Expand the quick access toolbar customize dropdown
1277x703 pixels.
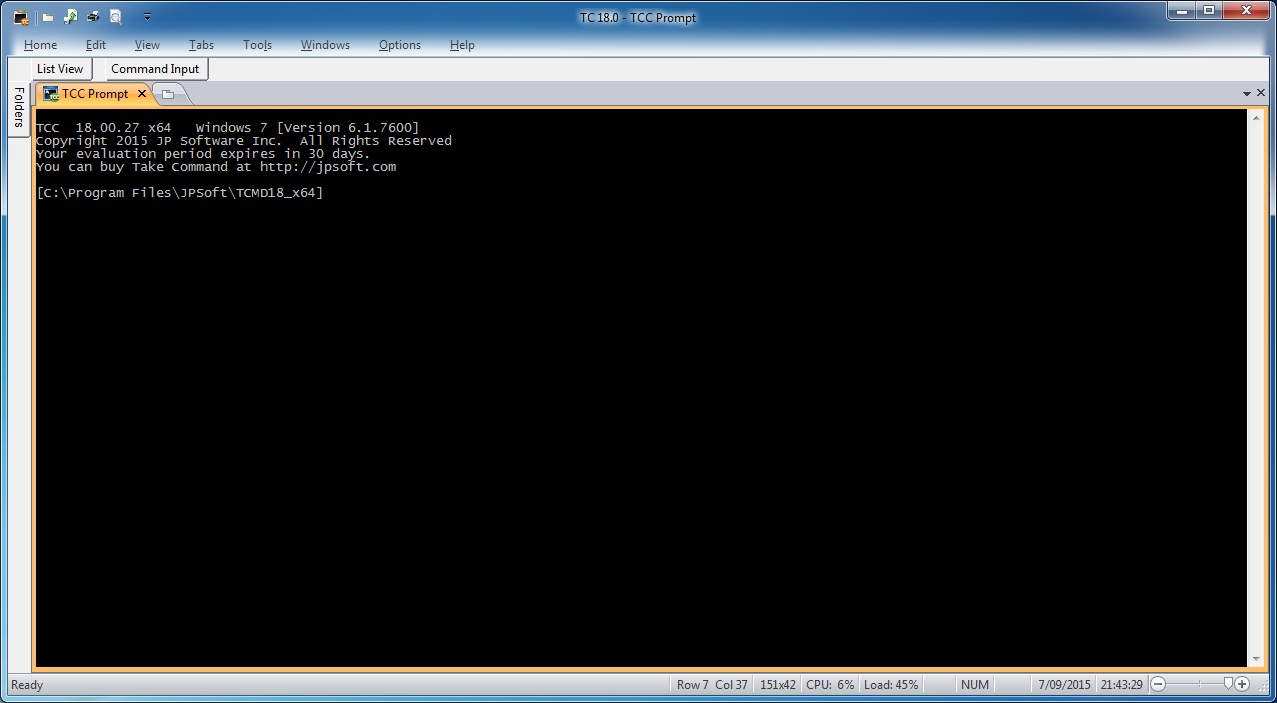pyautogui.click(x=147, y=17)
